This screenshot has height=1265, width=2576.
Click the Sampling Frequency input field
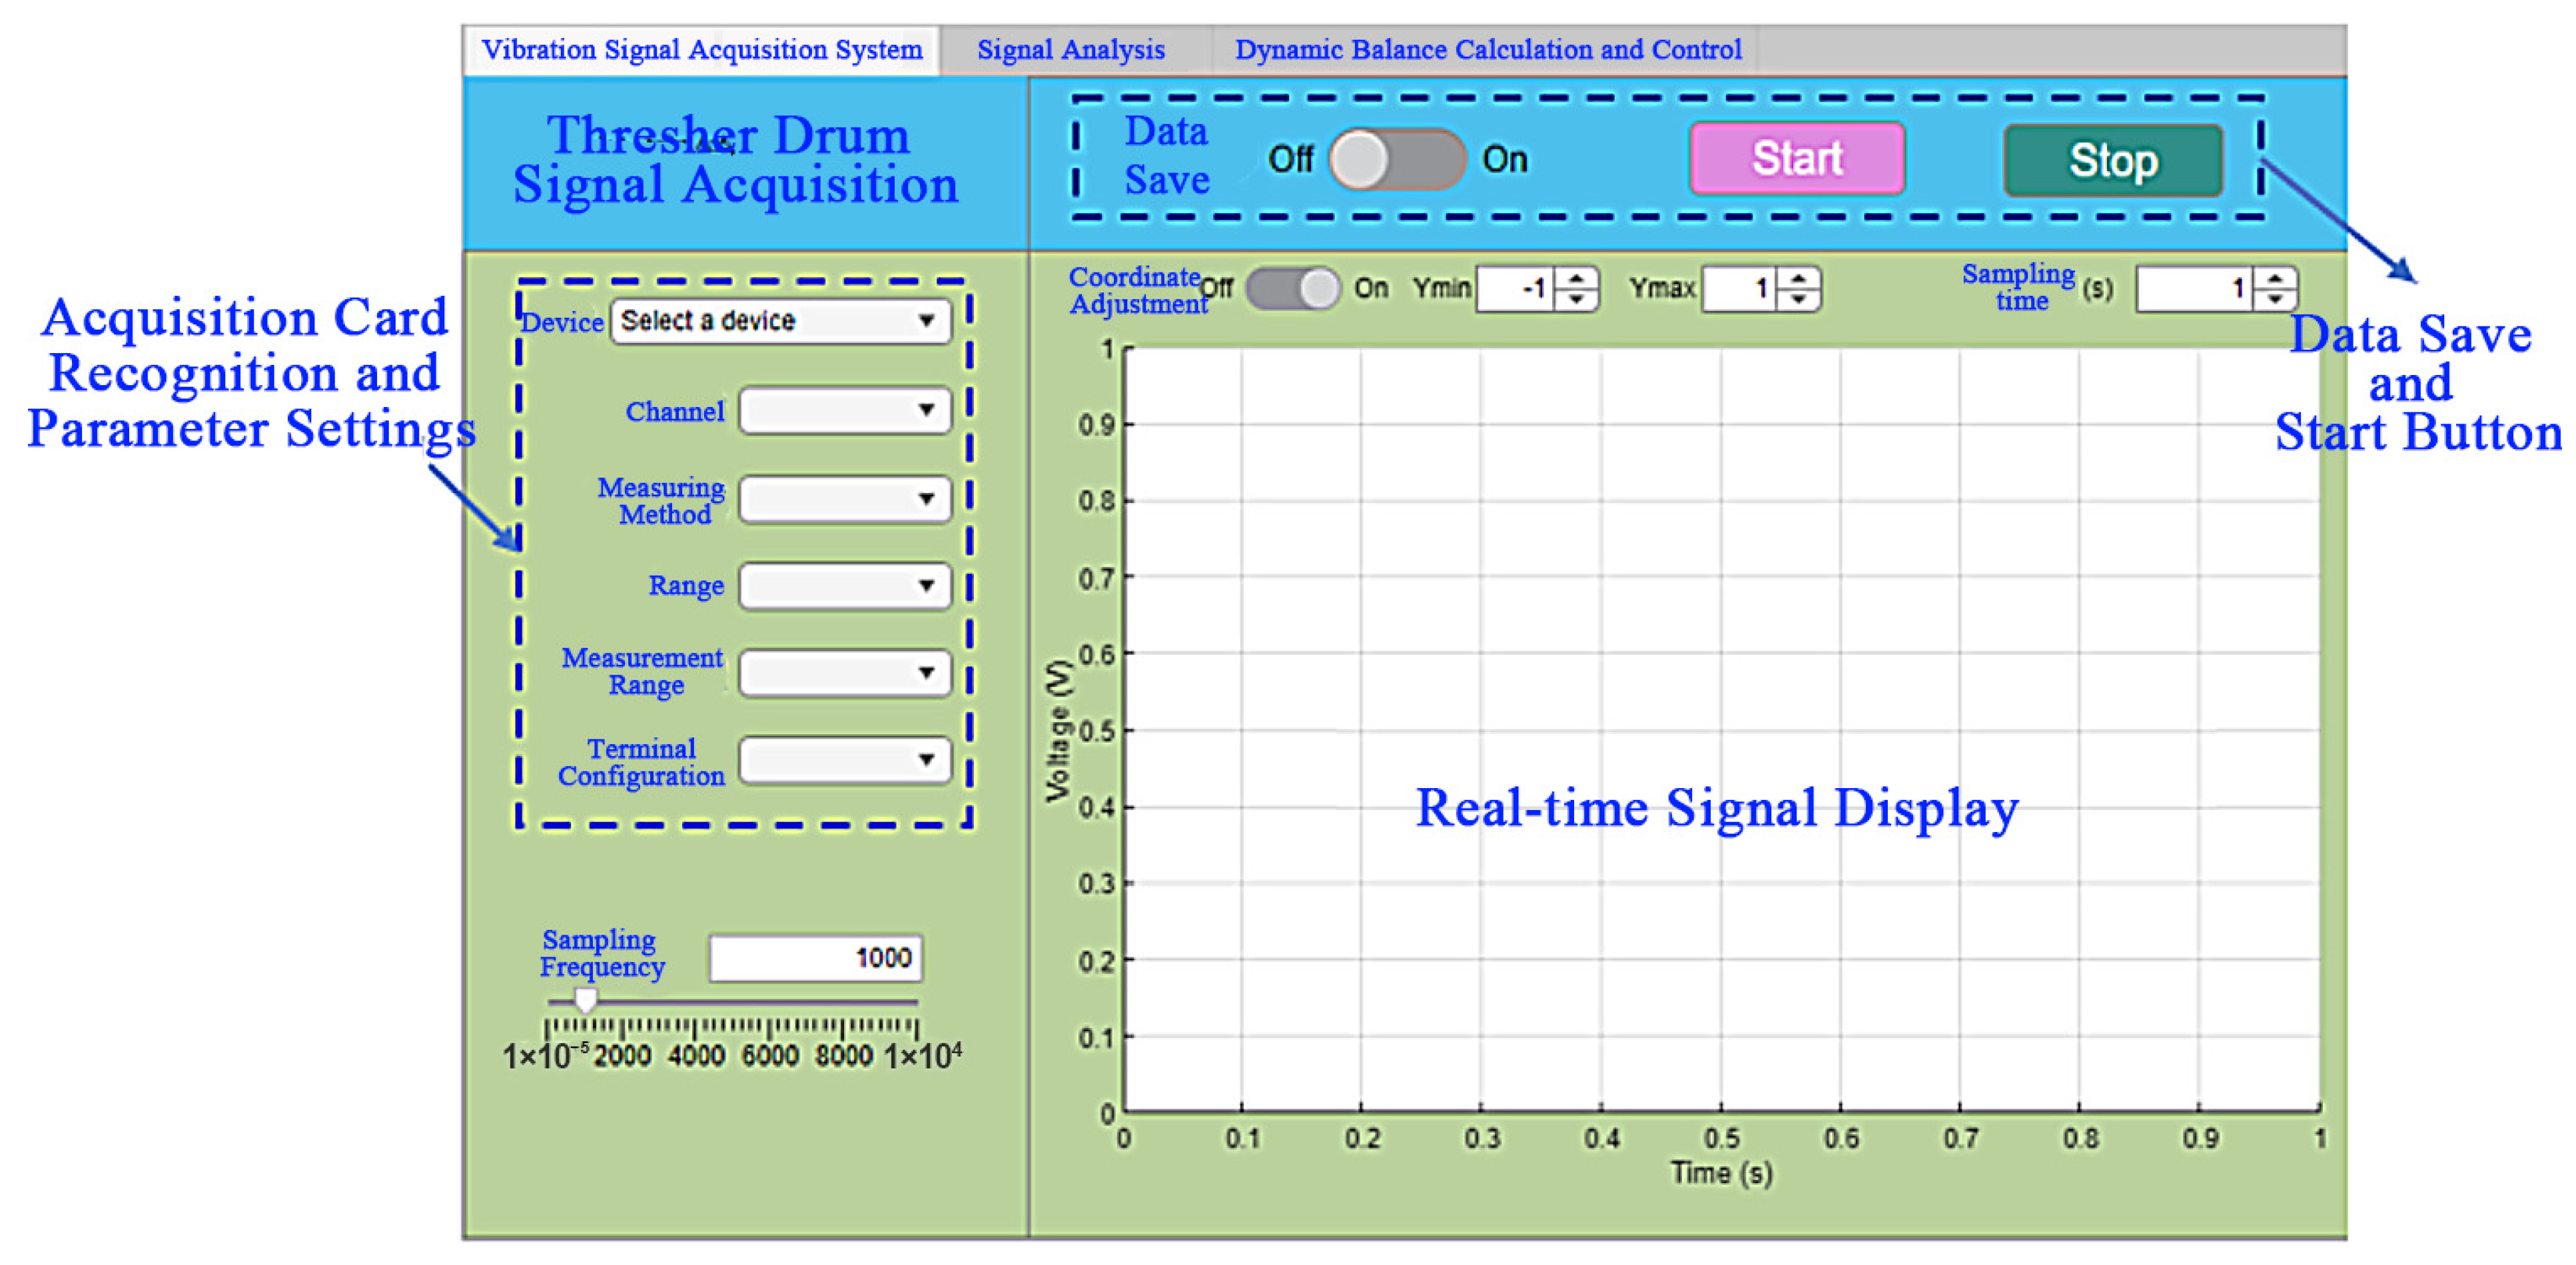(815, 958)
